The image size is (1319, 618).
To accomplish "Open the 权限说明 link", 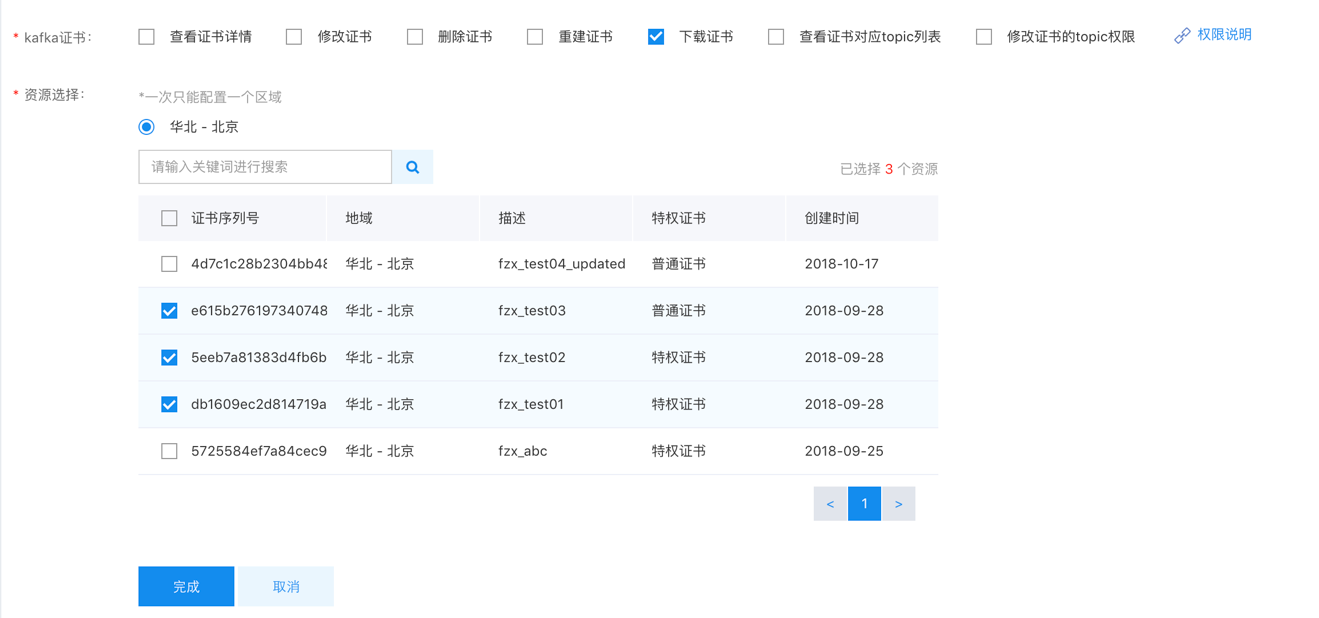I will click(x=1224, y=35).
